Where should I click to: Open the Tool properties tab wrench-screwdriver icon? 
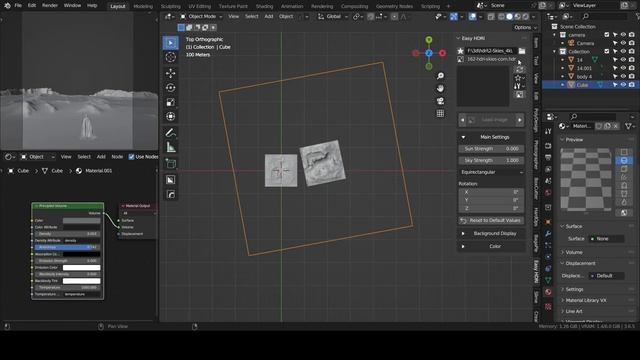coord(548,131)
